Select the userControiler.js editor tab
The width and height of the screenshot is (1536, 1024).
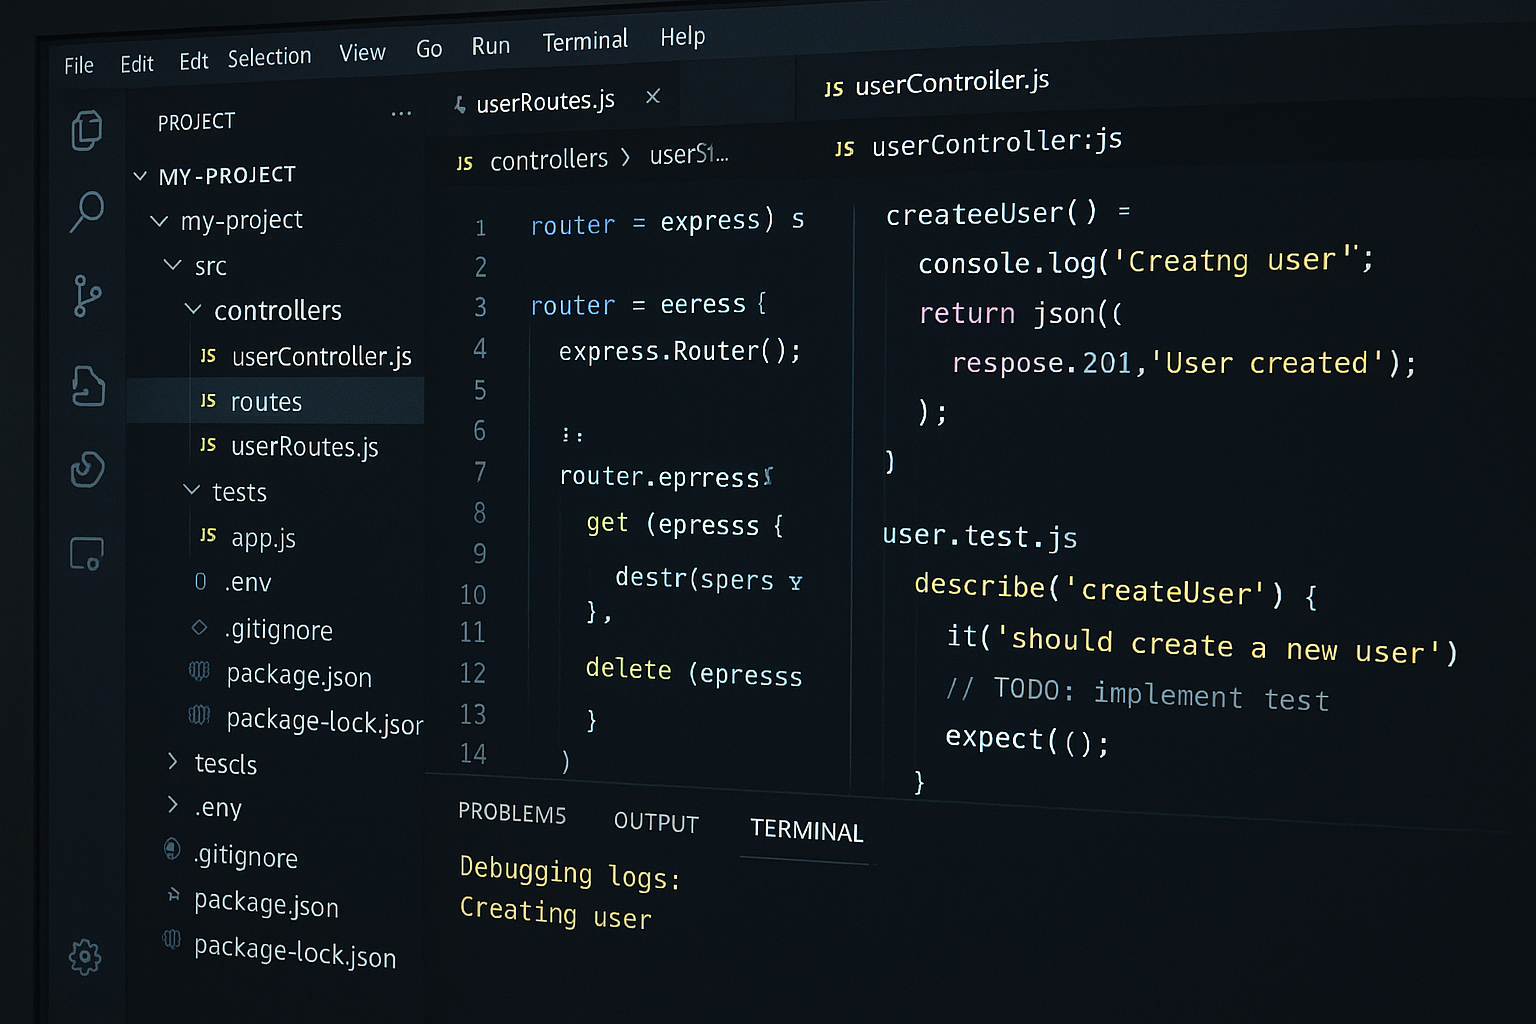pyautogui.click(x=950, y=83)
